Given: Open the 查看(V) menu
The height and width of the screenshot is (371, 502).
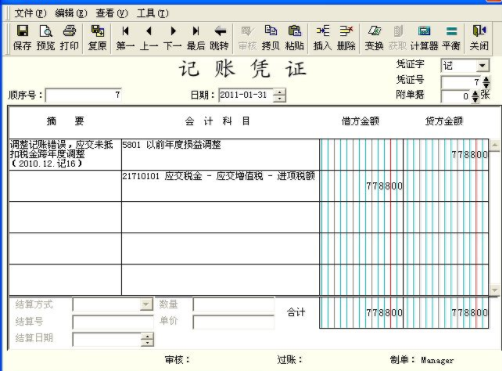Looking at the screenshot, I should click(x=112, y=13).
